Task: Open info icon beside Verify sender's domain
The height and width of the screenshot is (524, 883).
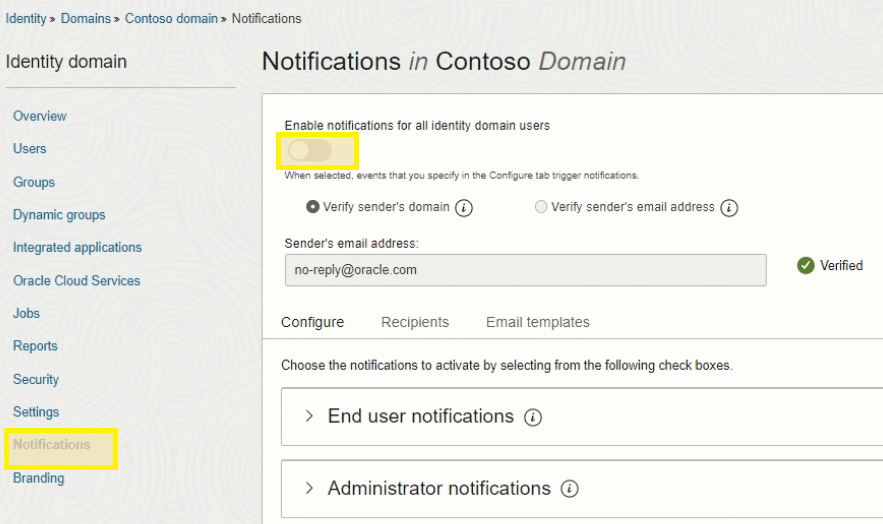Action: coord(463,208)
